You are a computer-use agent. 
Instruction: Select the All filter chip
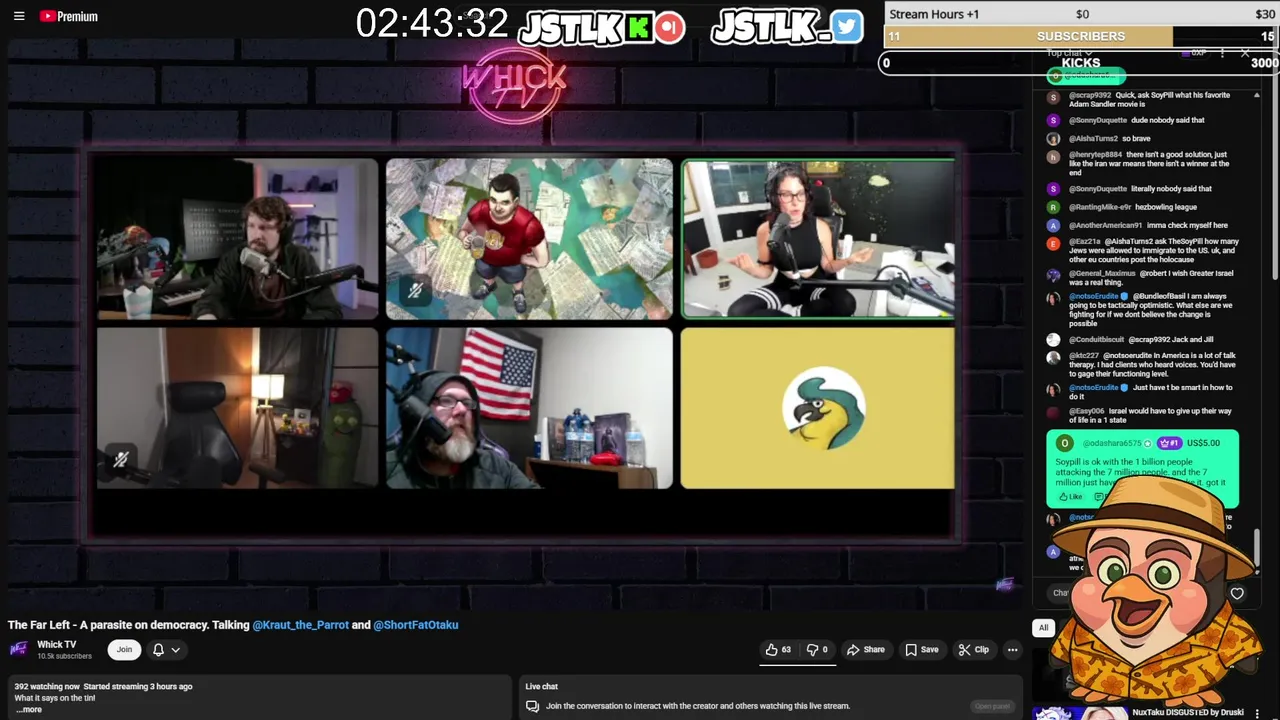tap(1043, 628)
